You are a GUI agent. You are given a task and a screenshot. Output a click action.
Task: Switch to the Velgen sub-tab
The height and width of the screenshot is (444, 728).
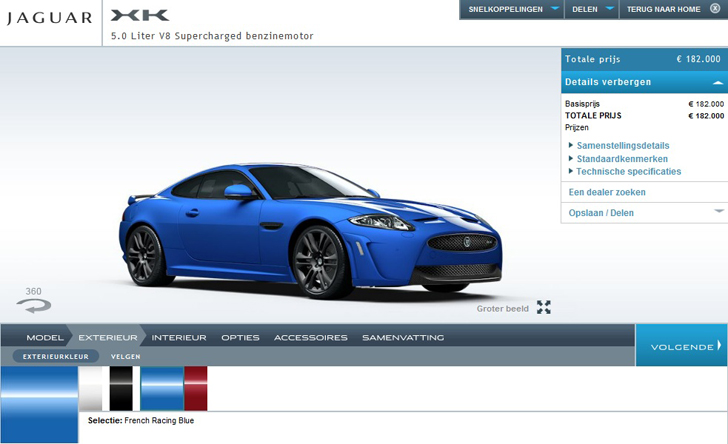(125, 357)
